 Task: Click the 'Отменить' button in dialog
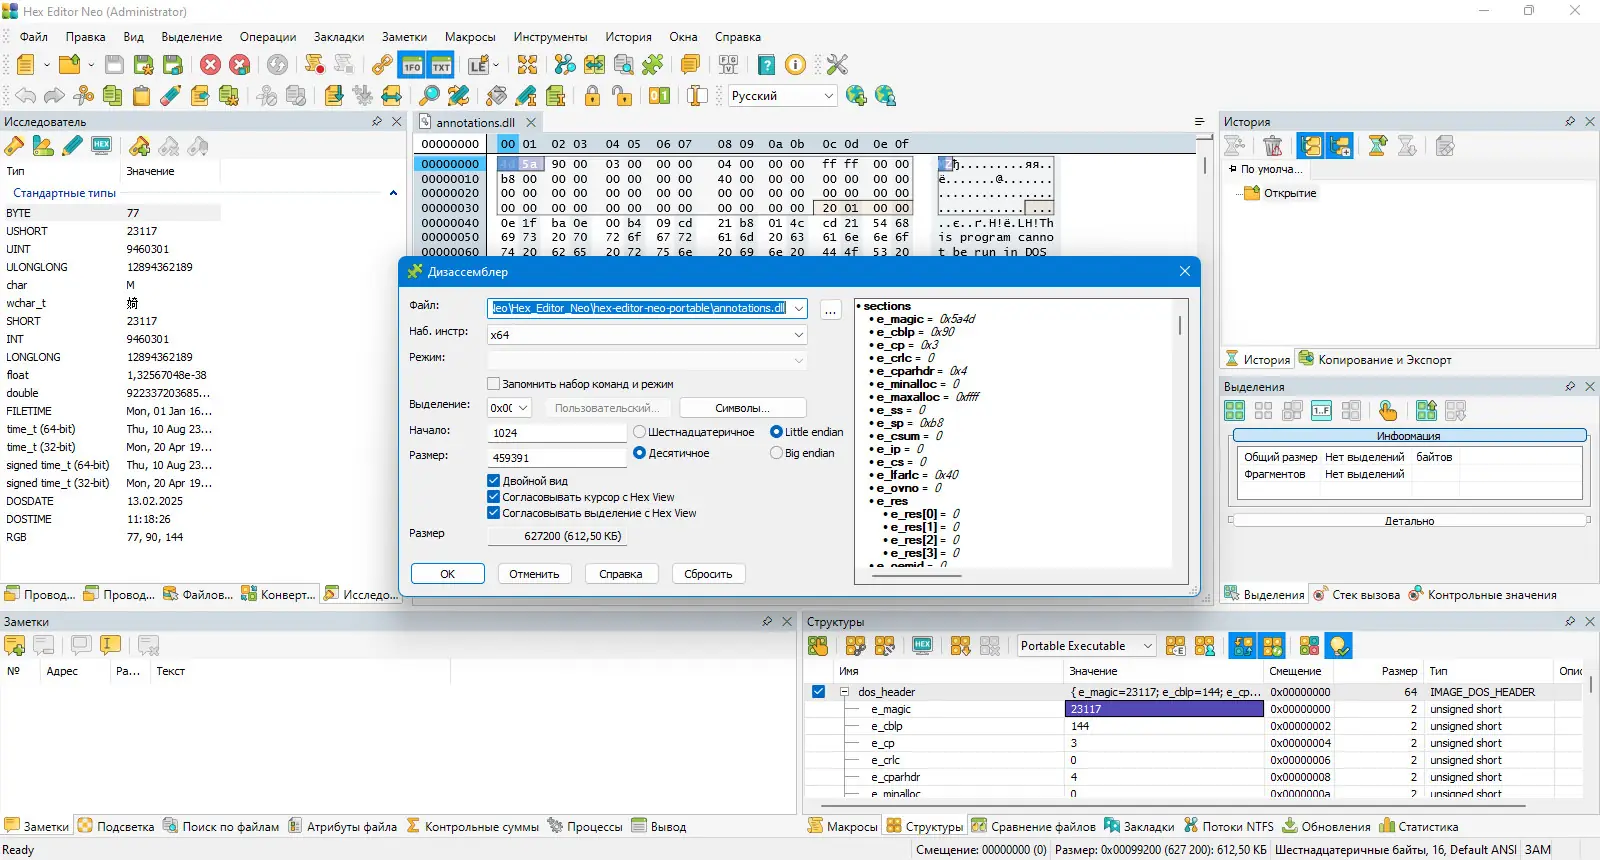click(534, 574)
